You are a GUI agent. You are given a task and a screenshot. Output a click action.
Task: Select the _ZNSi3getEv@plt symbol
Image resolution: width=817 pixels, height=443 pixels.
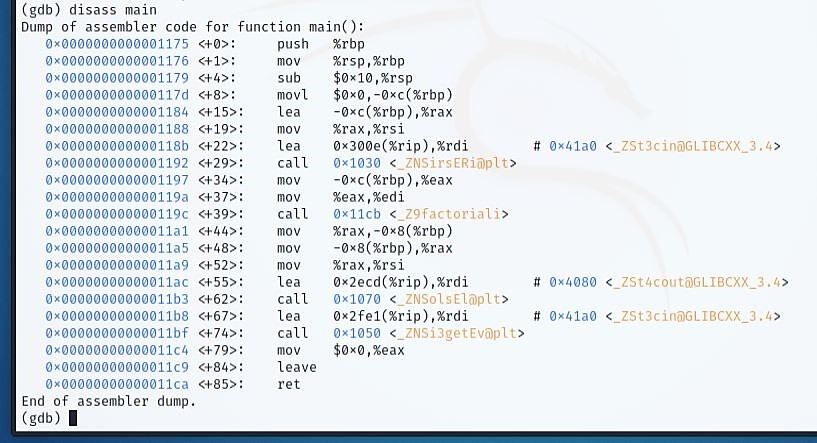click(x=457, y=333)
